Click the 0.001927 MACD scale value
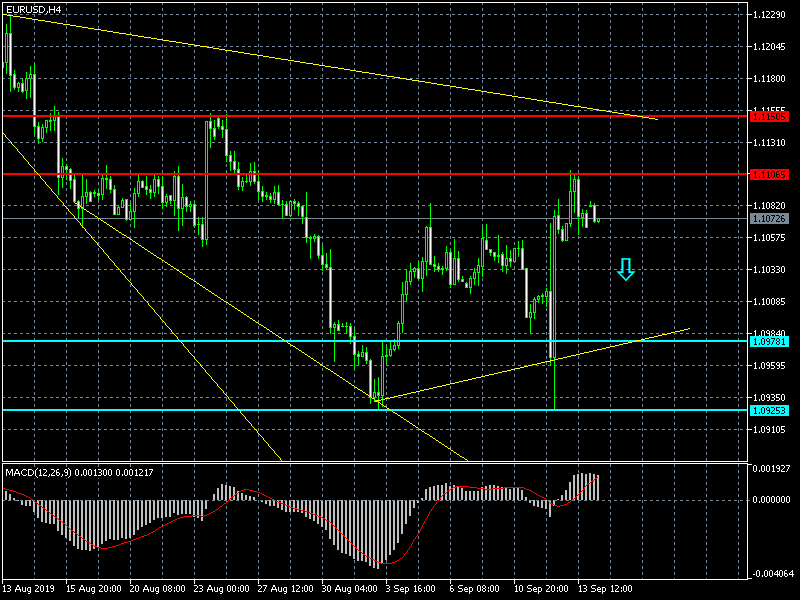The height and width of the screenshot is (600, 800). (x=771, y=469)
